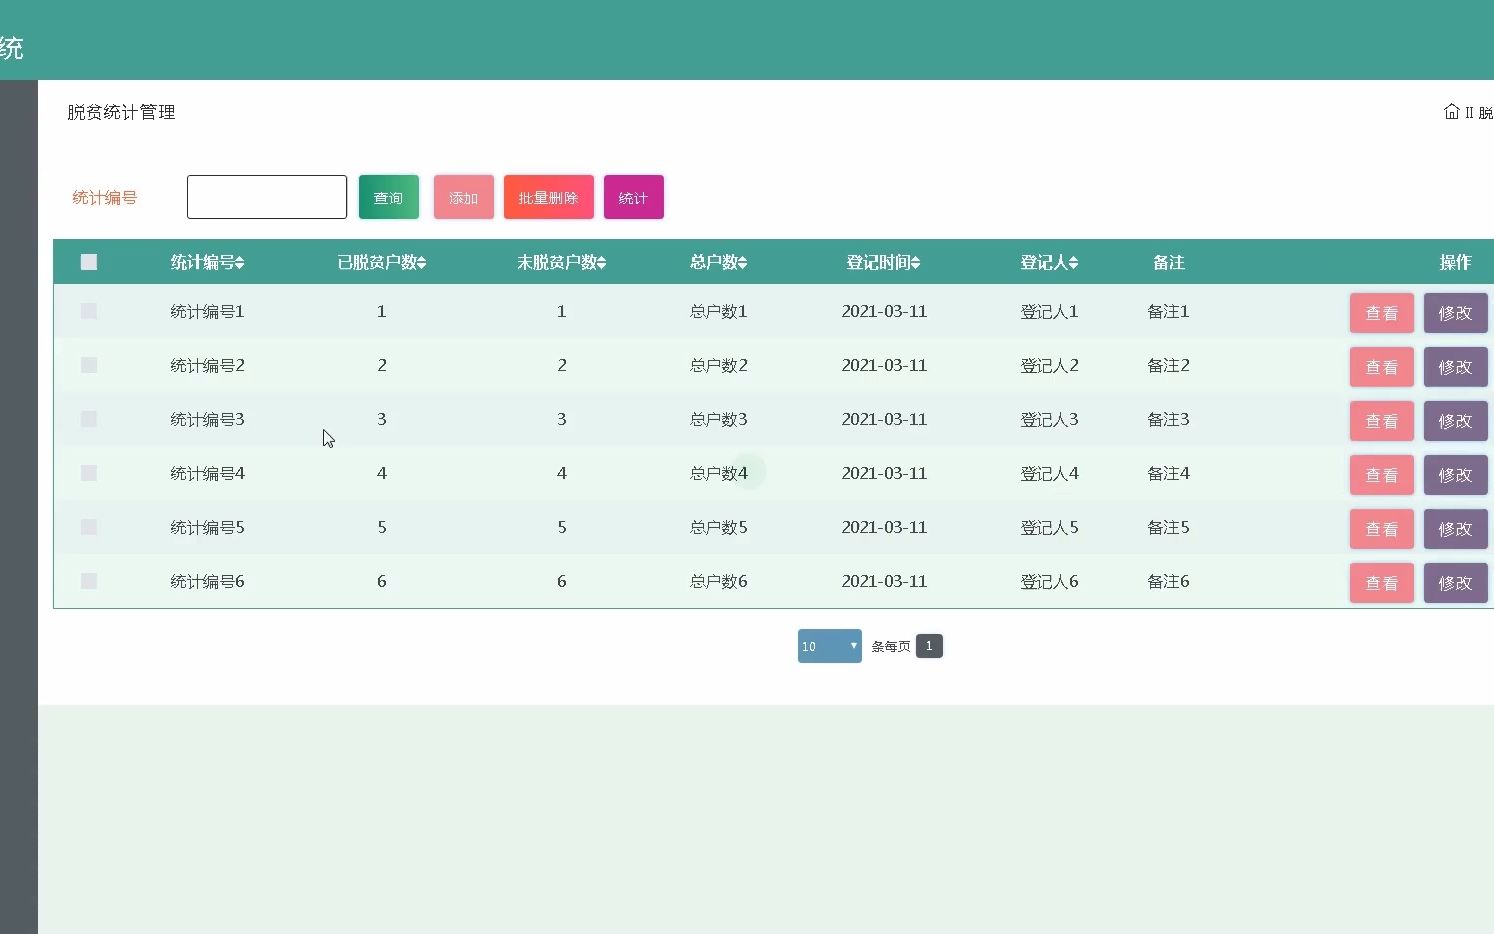The width and height of the screenshot is (1494, 934).
Task: Click the home icon in breadcrumb
Action: 1452,112
